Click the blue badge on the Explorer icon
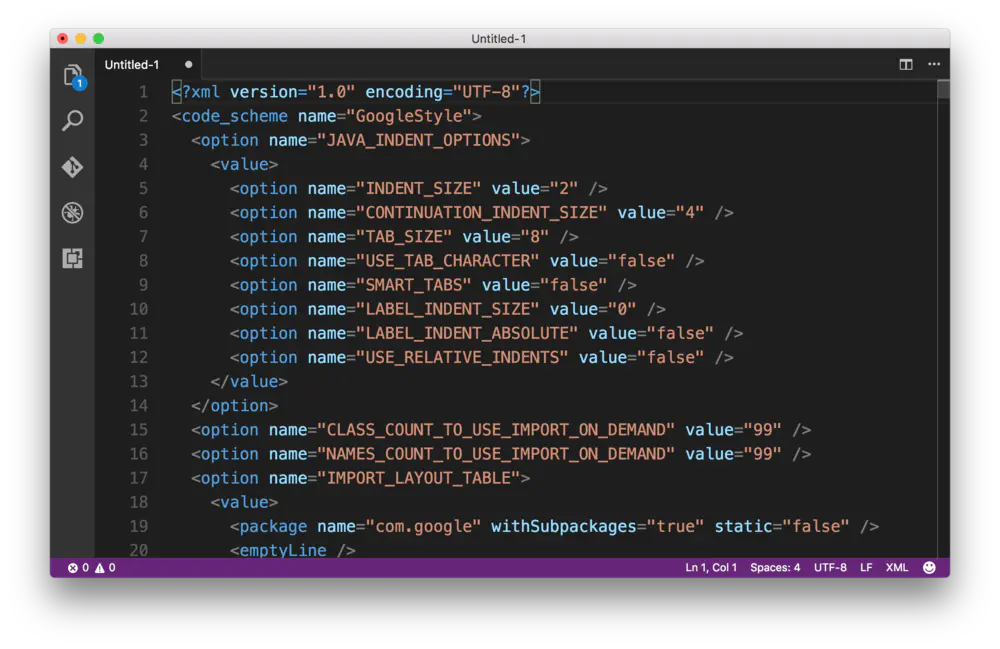 point(80,84)
